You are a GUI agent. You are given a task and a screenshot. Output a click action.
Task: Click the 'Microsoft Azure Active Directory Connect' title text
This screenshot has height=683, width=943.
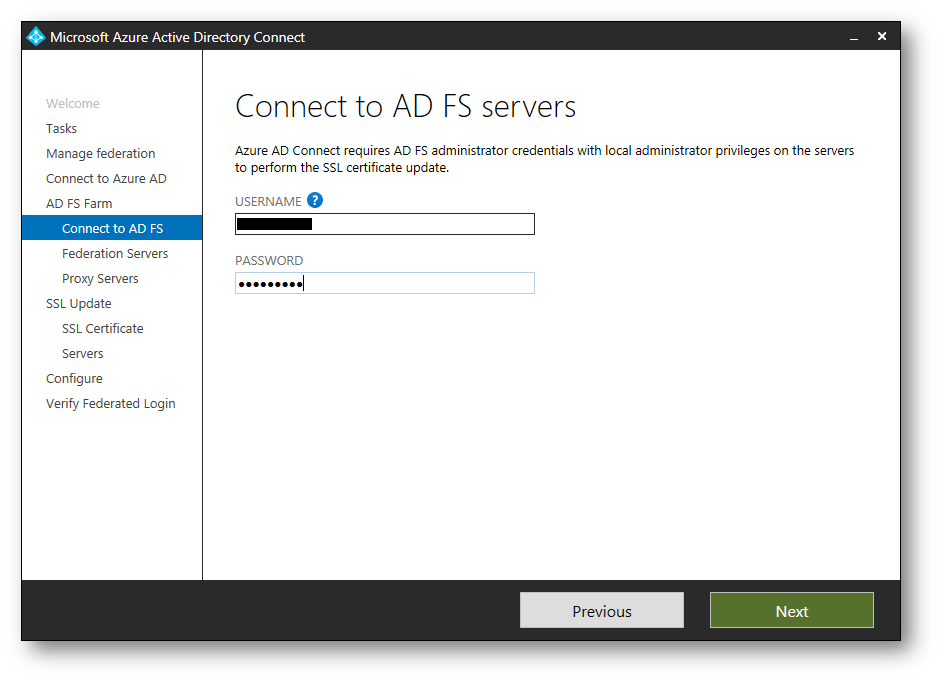coord(177,37)
